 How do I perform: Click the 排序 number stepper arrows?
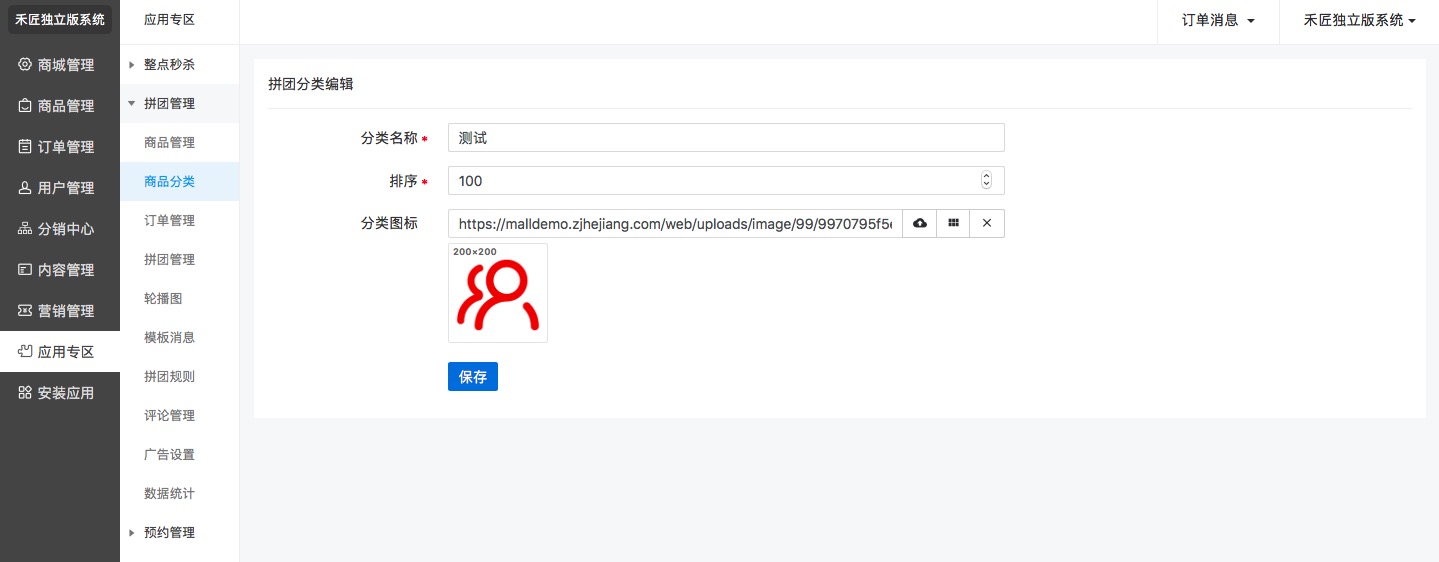point(986,181)
